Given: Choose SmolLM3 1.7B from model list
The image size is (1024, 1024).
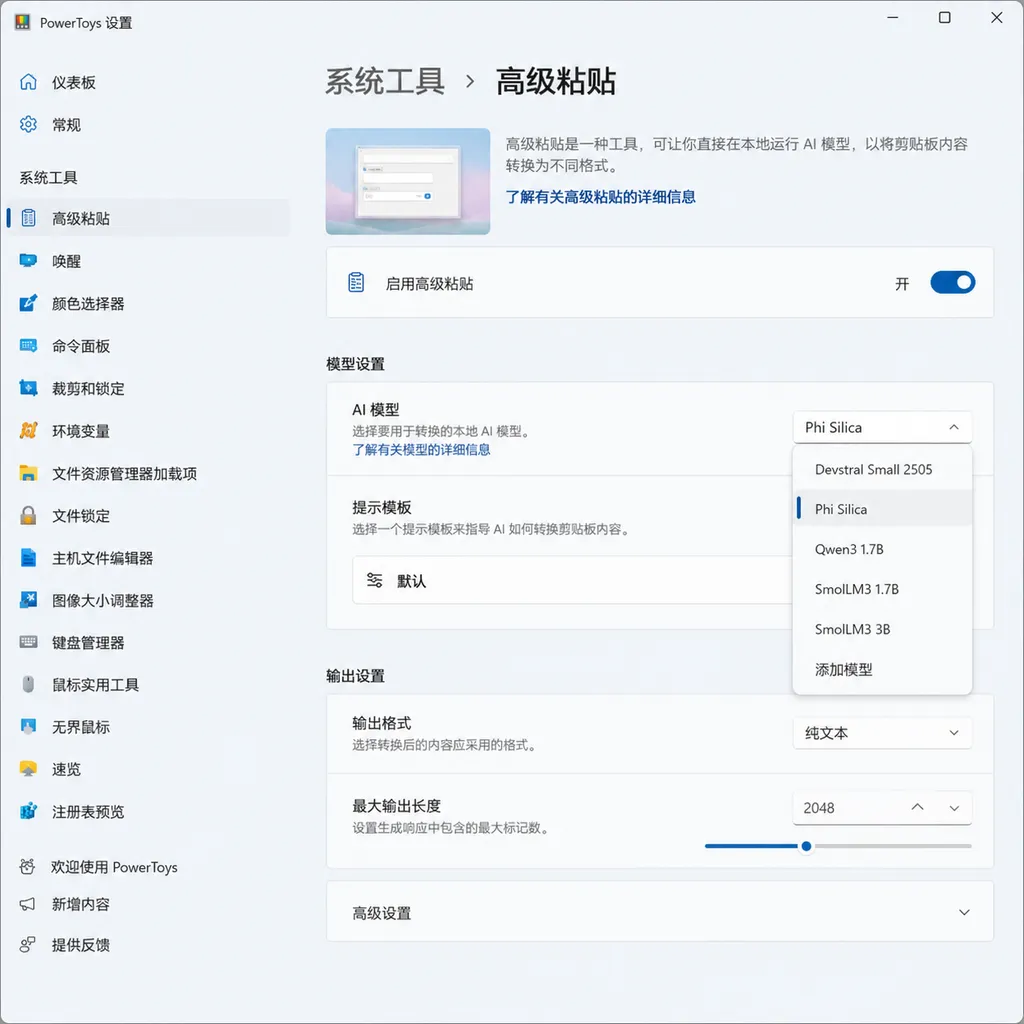Looking at the screenshot, I should pos(882,589).
